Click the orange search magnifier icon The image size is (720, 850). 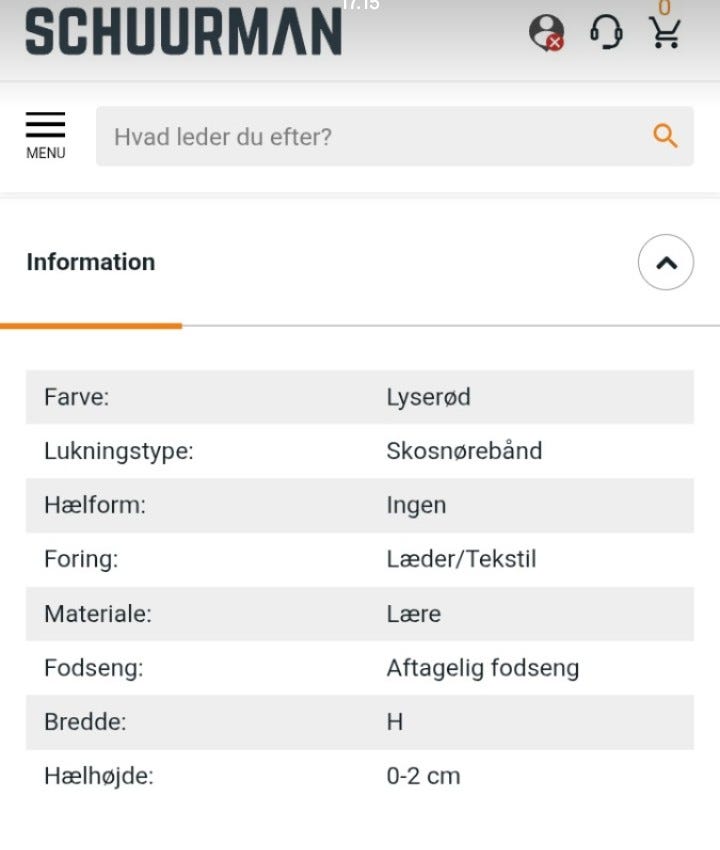click(x=665, y=136)
